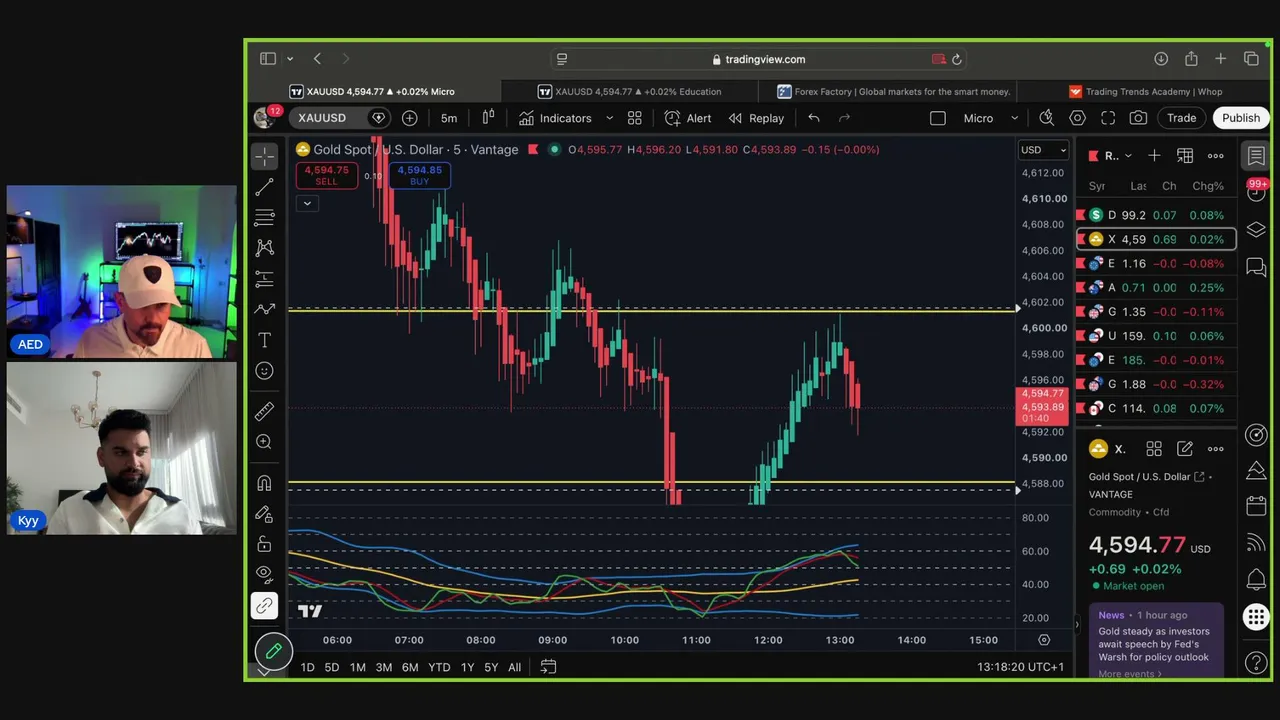1280x720 pixels.
Task: Click the green pencil floating button
Action: click(273, 651)
